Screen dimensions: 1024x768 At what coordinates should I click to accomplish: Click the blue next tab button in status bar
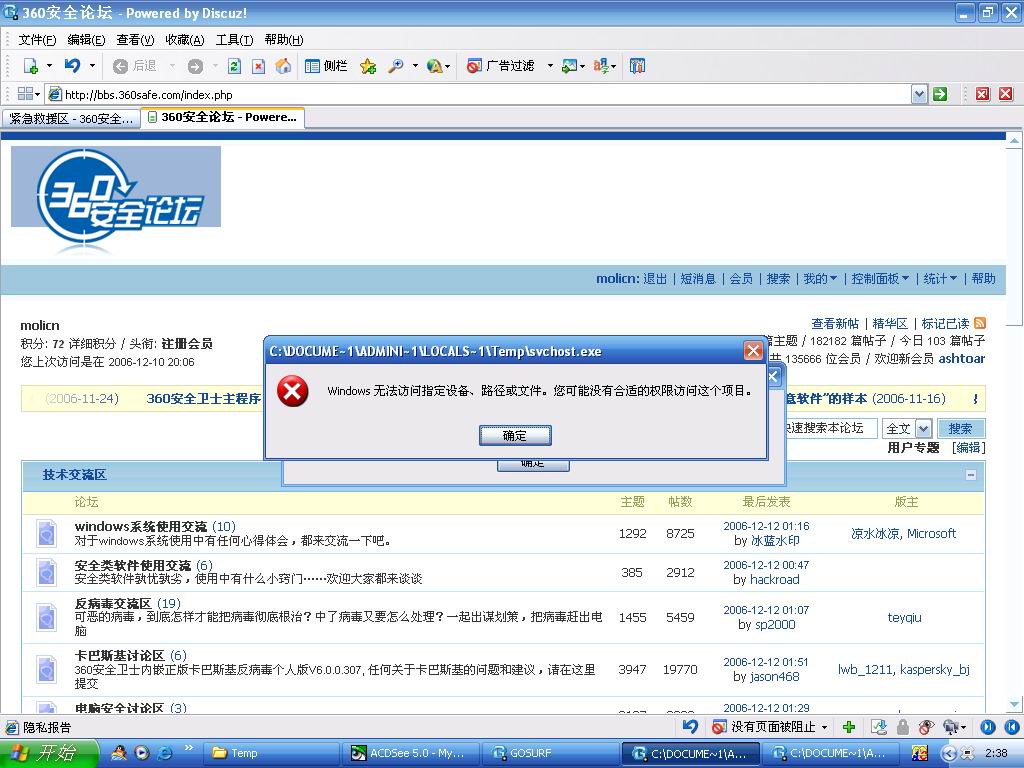[988, 727]
